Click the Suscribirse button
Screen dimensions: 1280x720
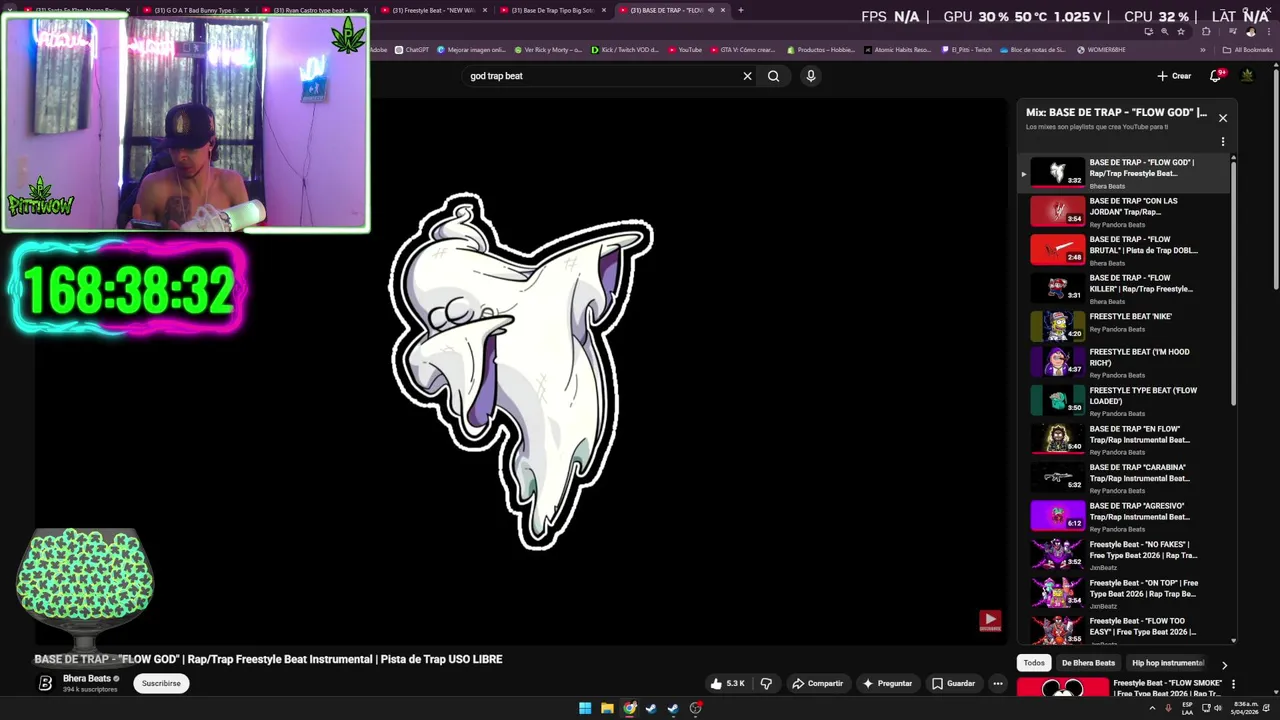[x=161, y=684]
